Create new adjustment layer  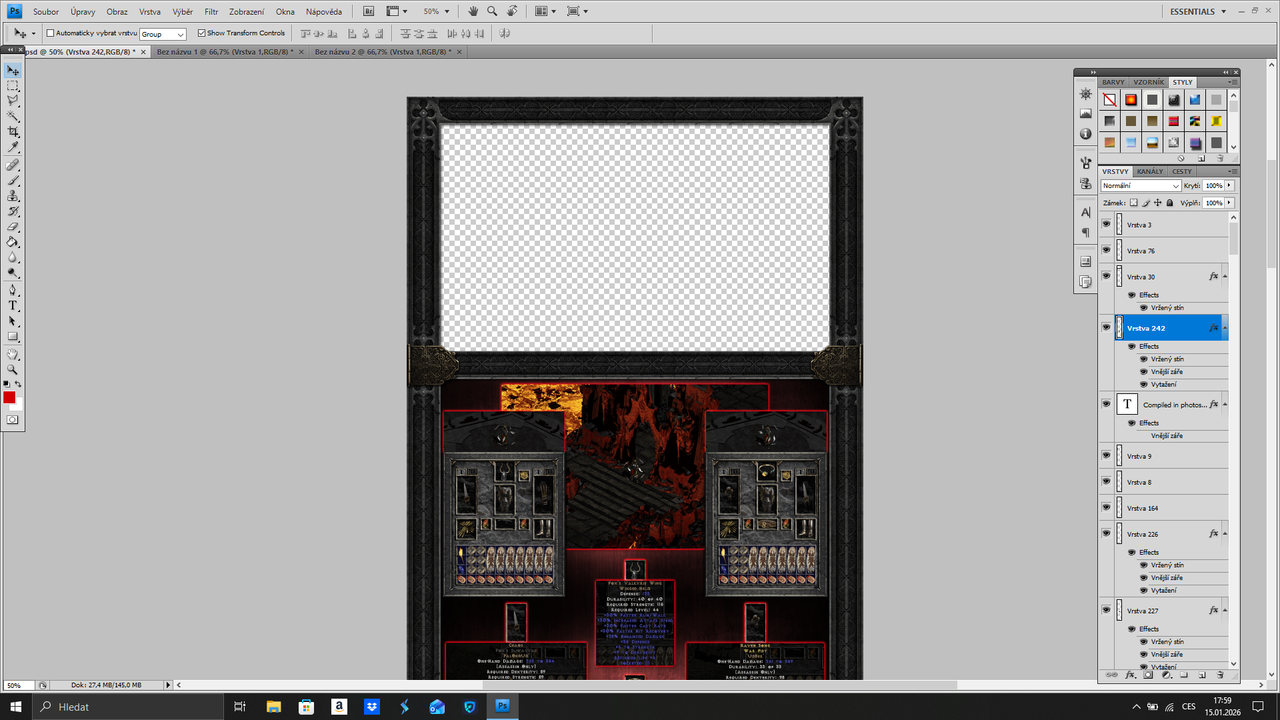click(1166, 675)
